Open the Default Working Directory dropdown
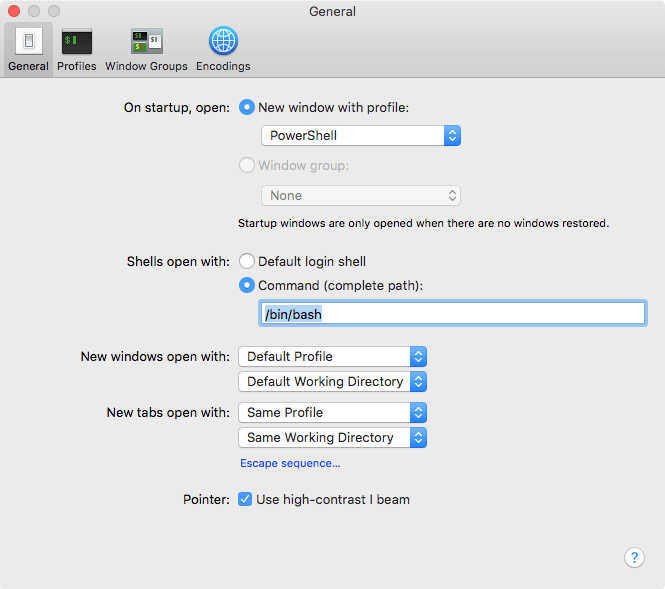665x589 pixels. coord(332,382)
